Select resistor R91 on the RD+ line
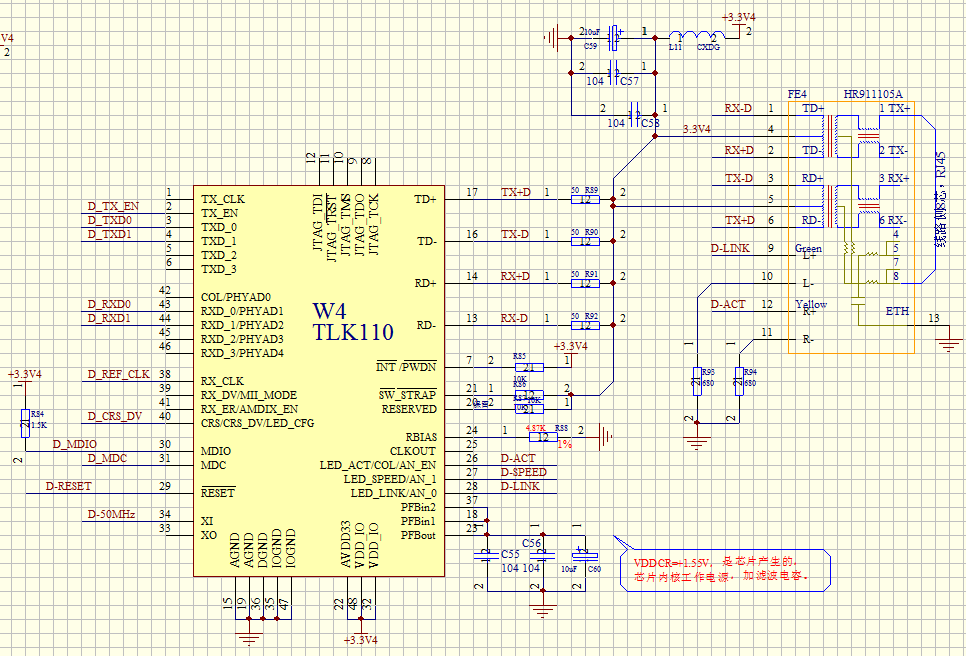Viewport: 966px width, 656px height. click(585, 283)
